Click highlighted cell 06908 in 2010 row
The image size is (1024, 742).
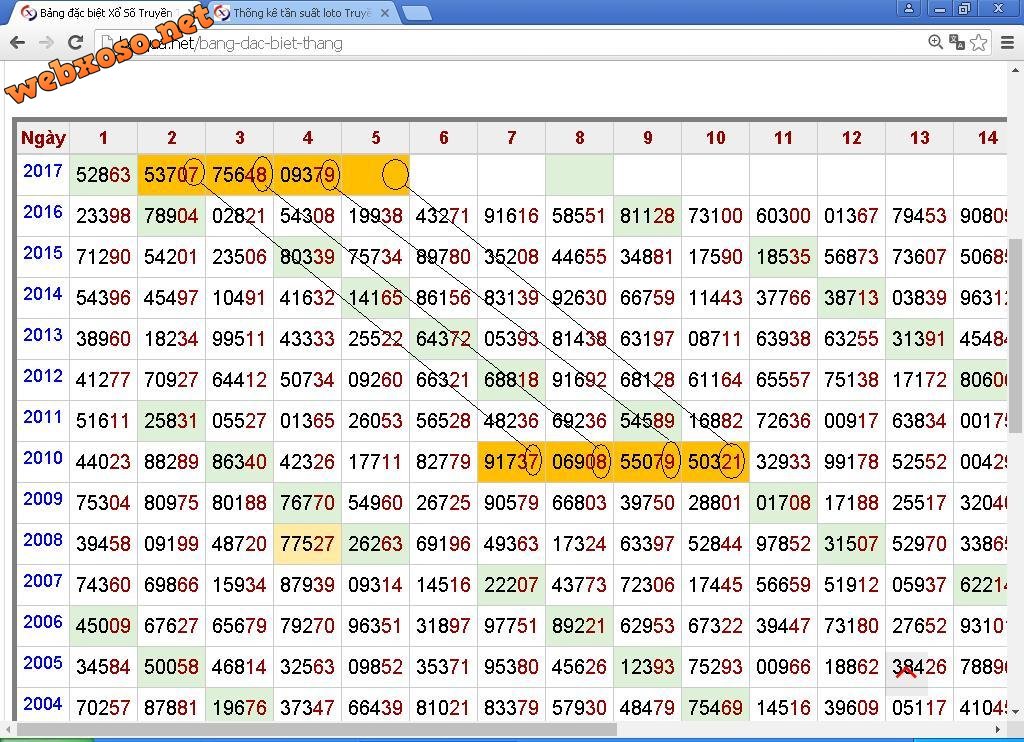click(580, 462)
